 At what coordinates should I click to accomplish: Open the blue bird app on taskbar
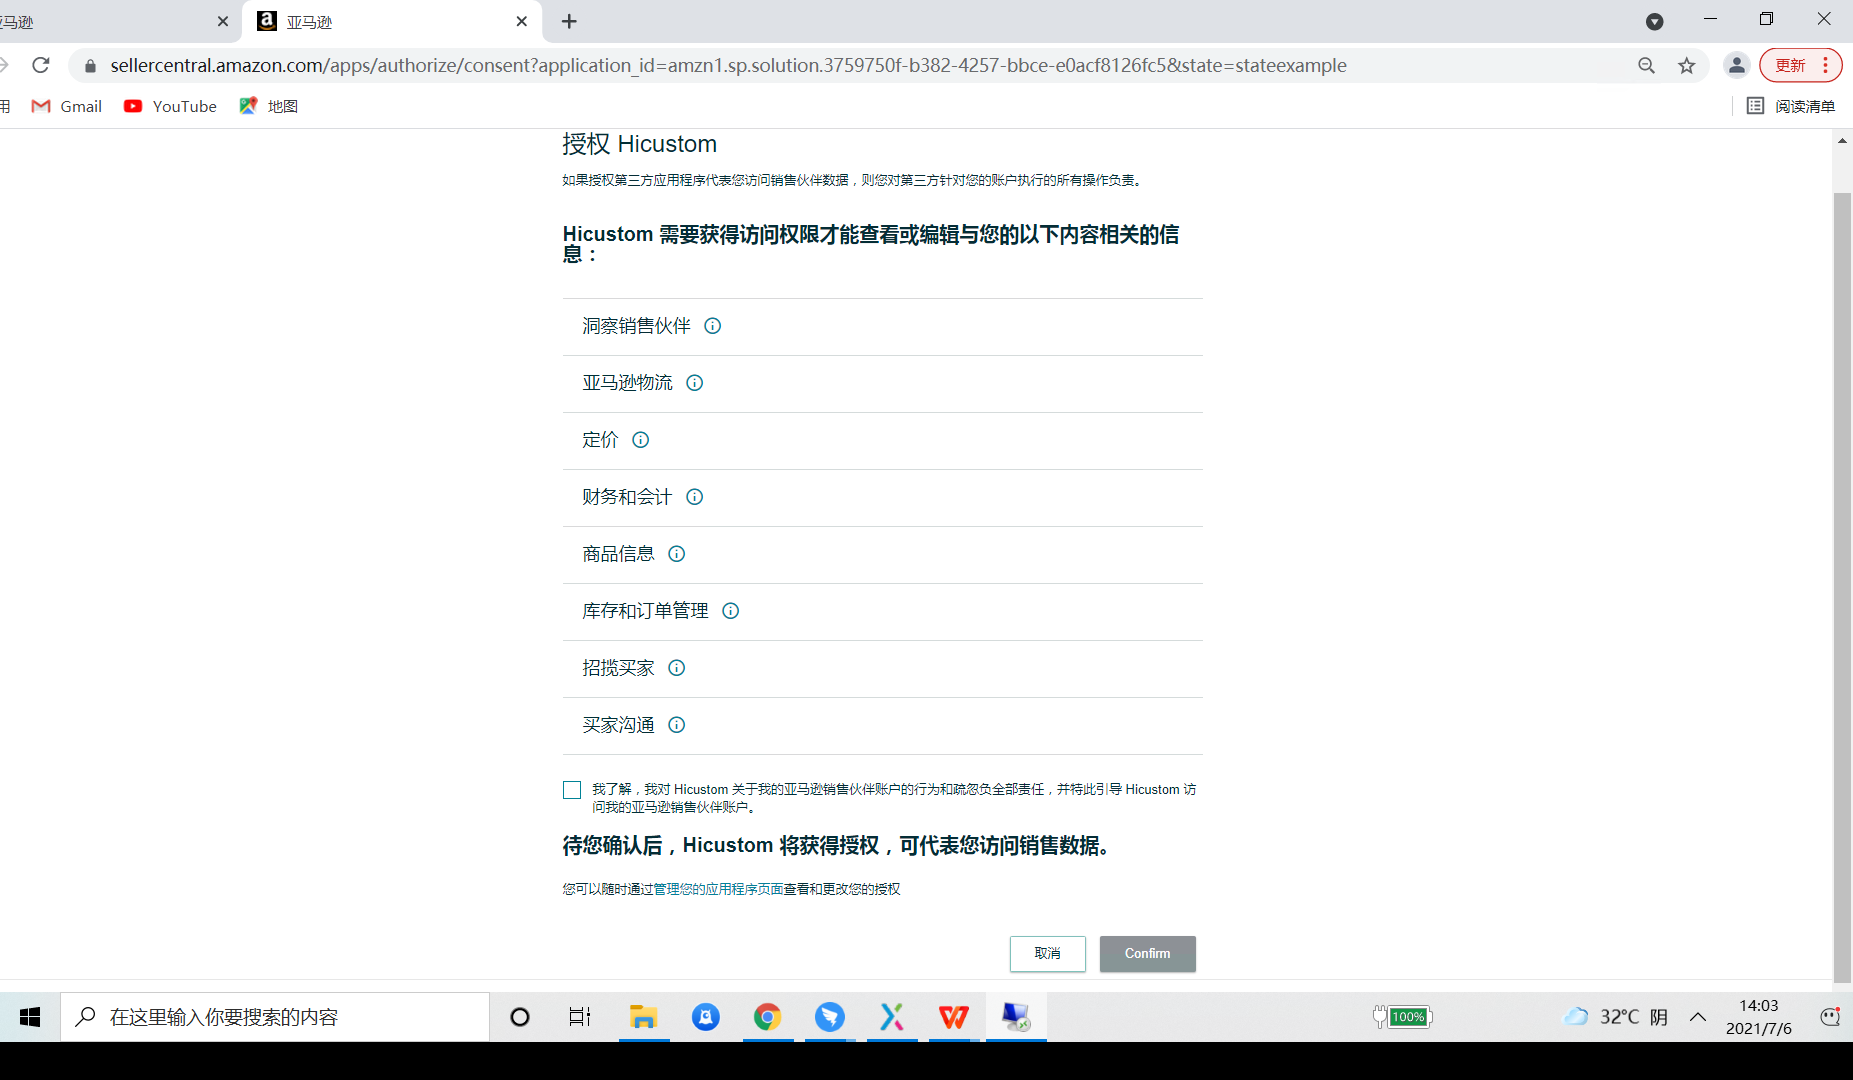[830, 1017]
